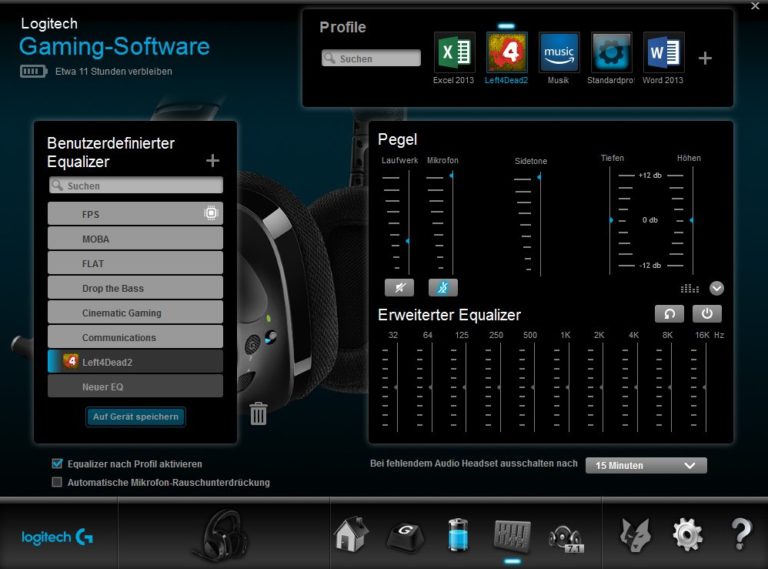Adjust the Laufwerk volume slider
This screenshot has width=768, height=569.
point(408,241)
